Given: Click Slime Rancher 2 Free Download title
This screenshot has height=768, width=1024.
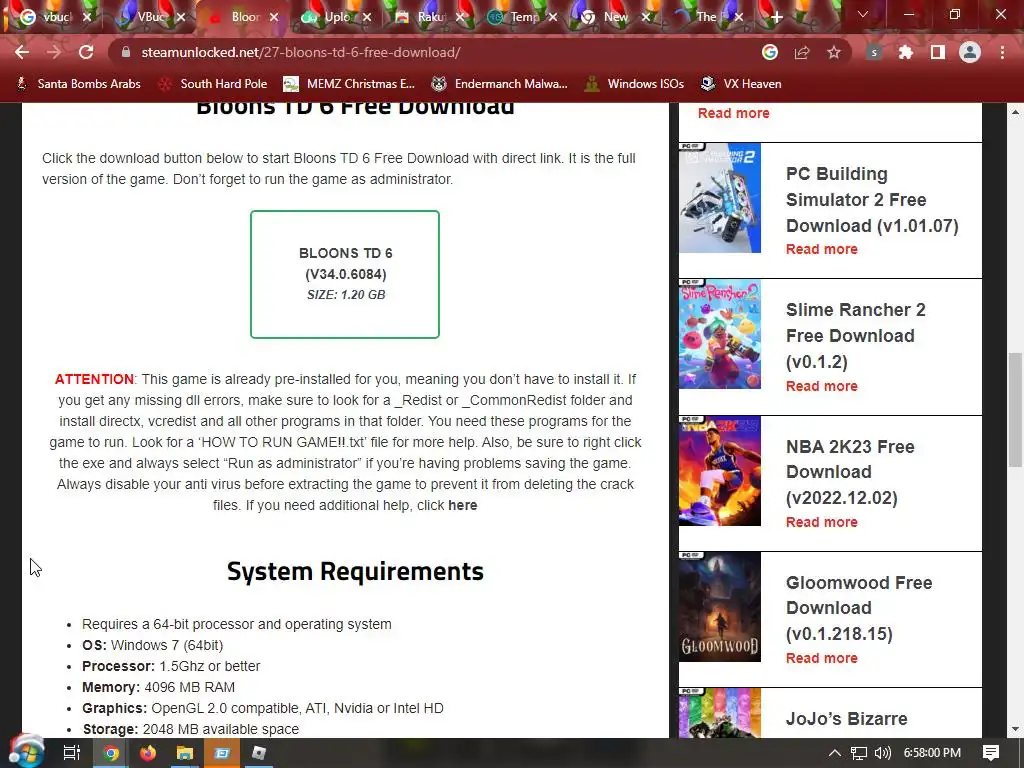Looking at the screenshot, I should pyautogui.click(x=856, y=336).
